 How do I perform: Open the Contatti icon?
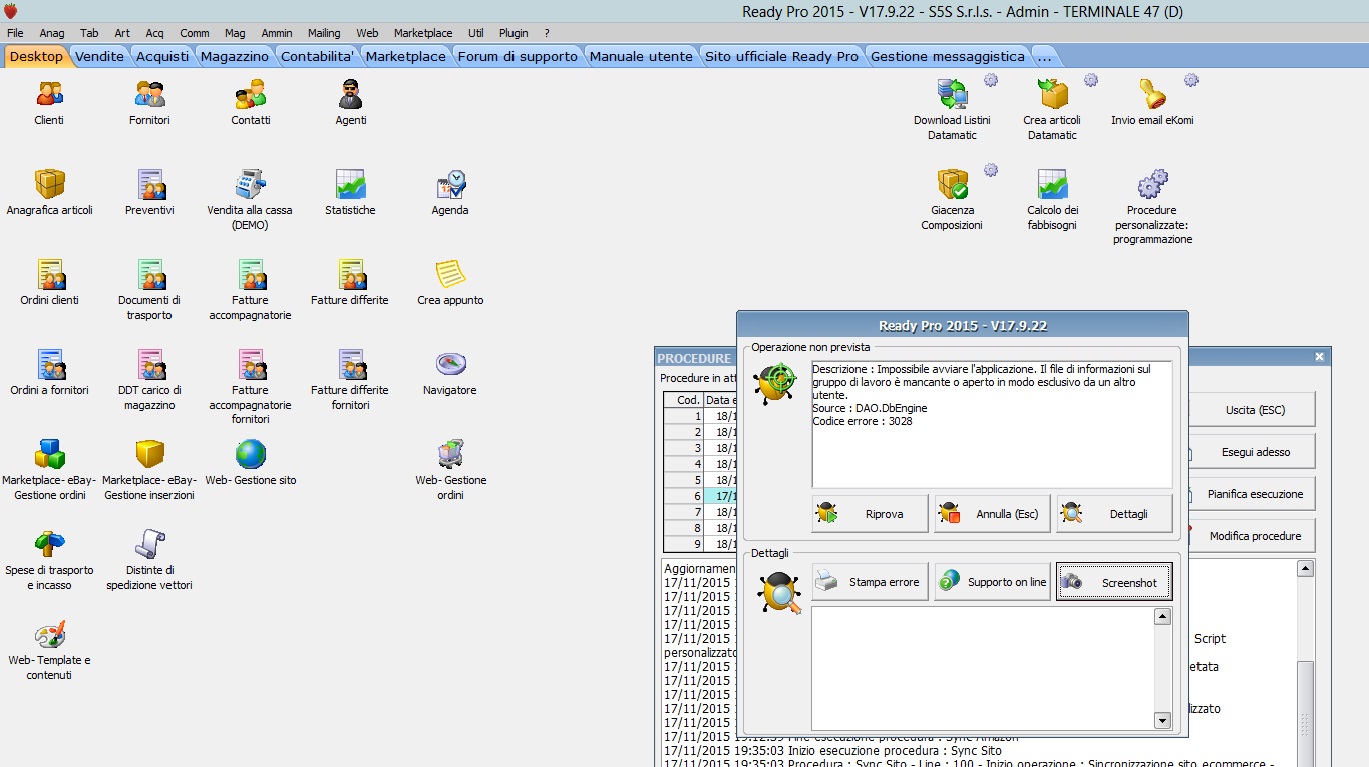[x=251, y=95]
